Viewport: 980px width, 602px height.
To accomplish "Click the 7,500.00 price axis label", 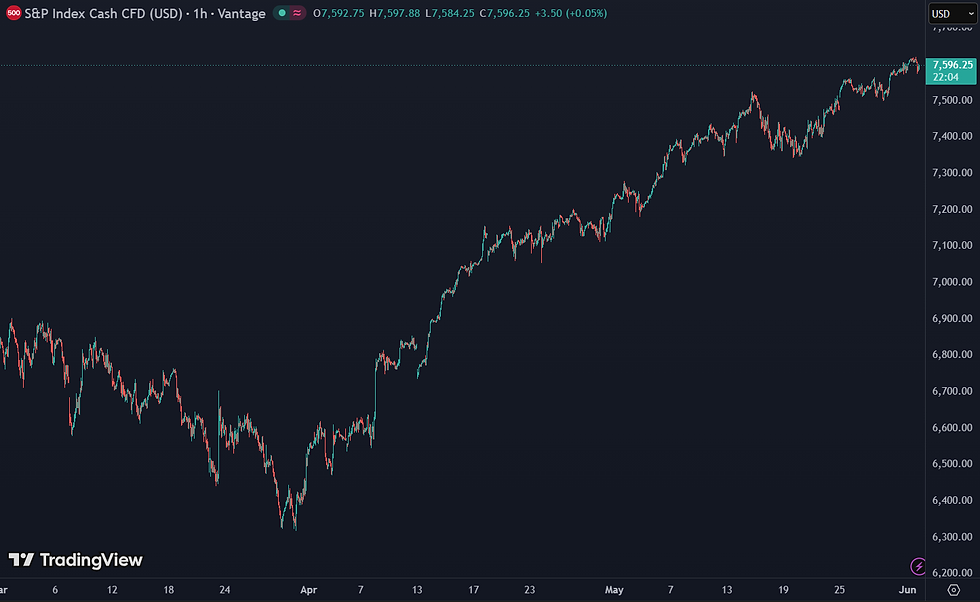I will 952,100.
